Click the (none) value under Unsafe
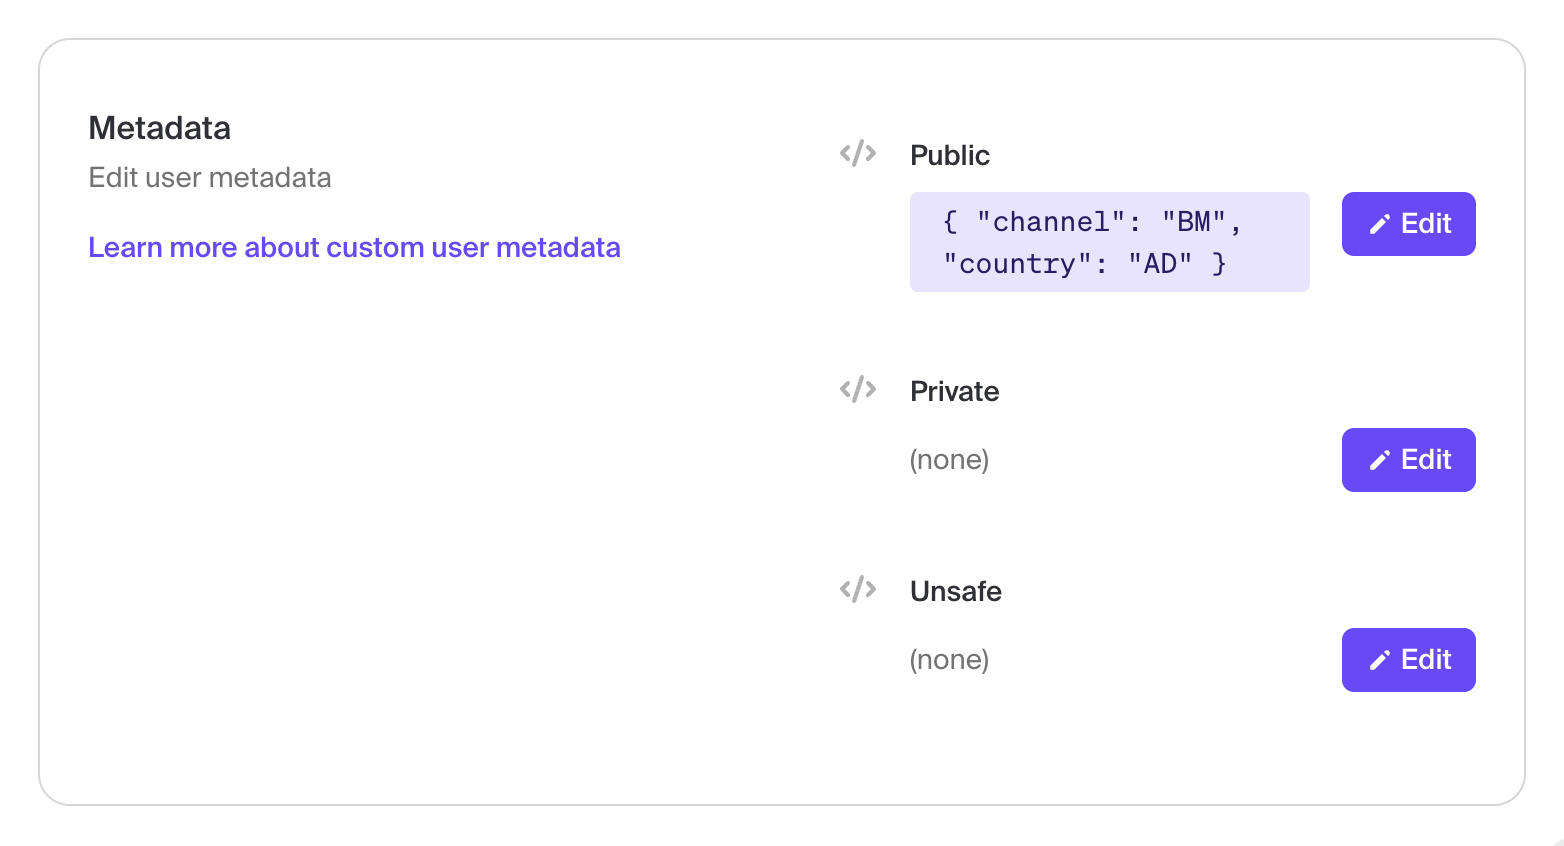Viewport: 1564px width, 846px height. (x=949, y=660)
